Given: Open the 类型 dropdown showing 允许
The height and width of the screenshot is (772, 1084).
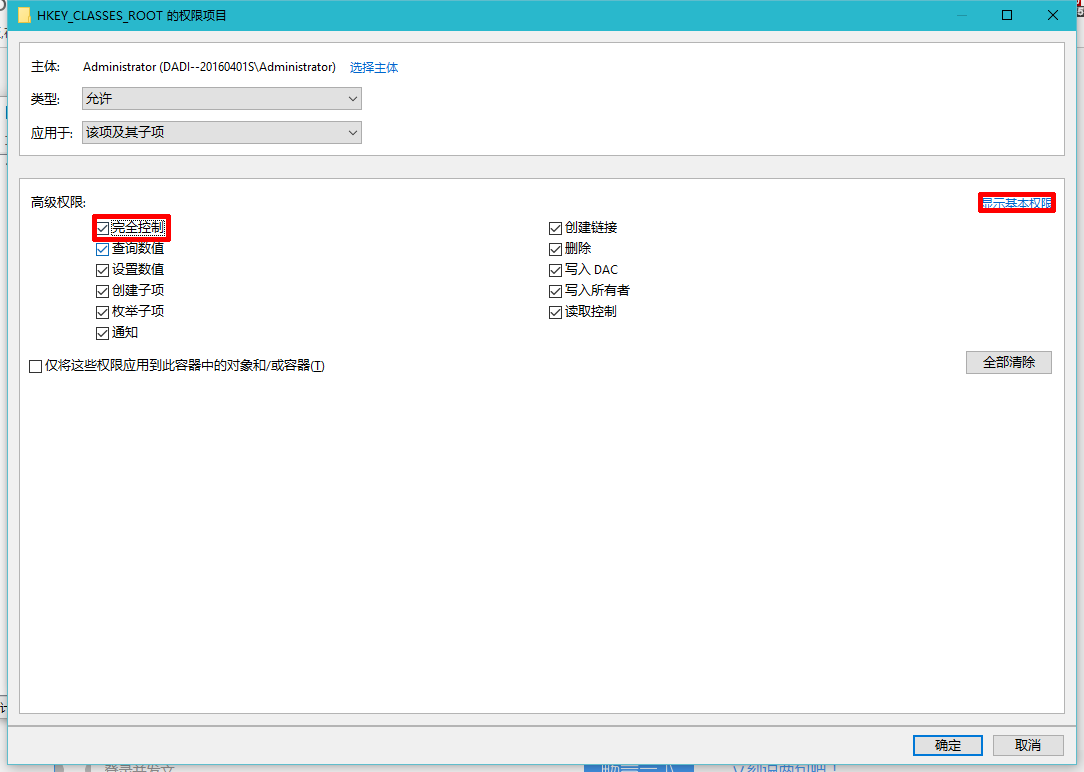Looking at the screenshot, I should pyautogui.click(x=221, y=99).
